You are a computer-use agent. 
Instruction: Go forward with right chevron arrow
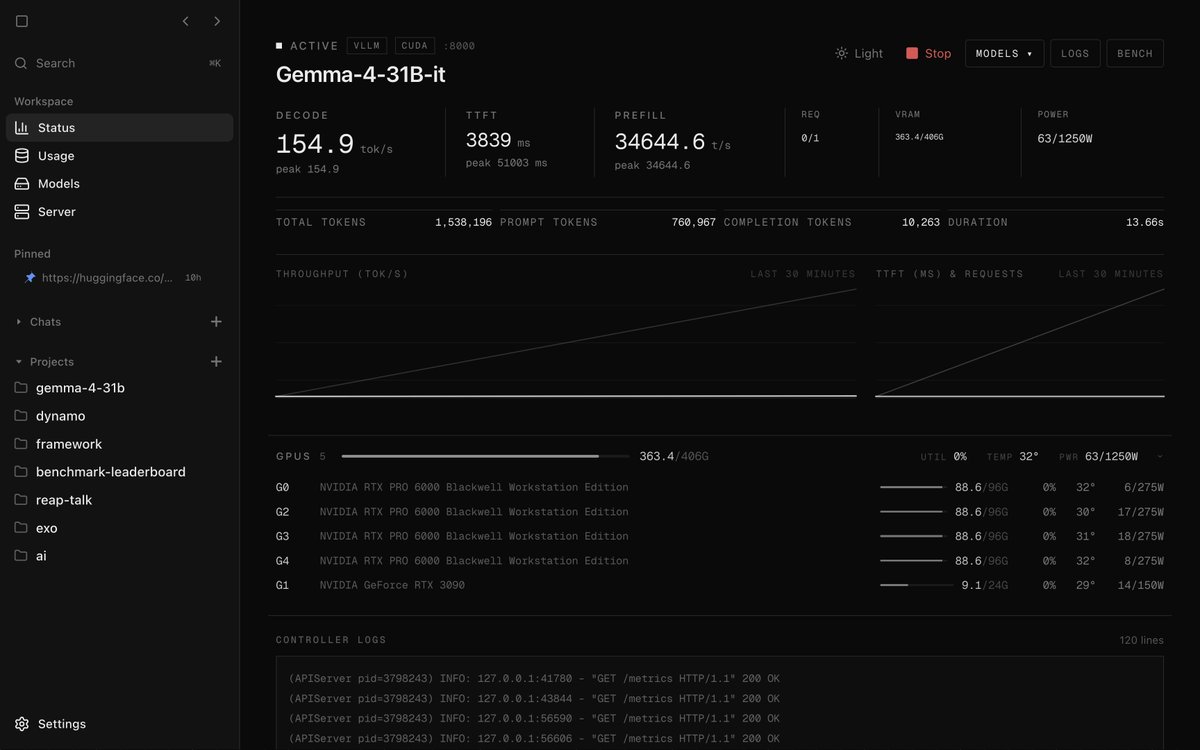217,21
